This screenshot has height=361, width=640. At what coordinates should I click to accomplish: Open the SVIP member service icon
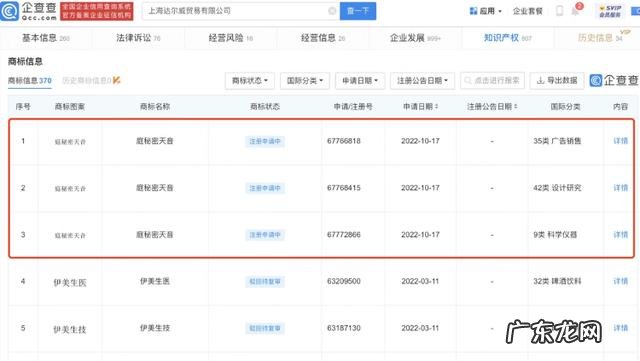(610, 11)
